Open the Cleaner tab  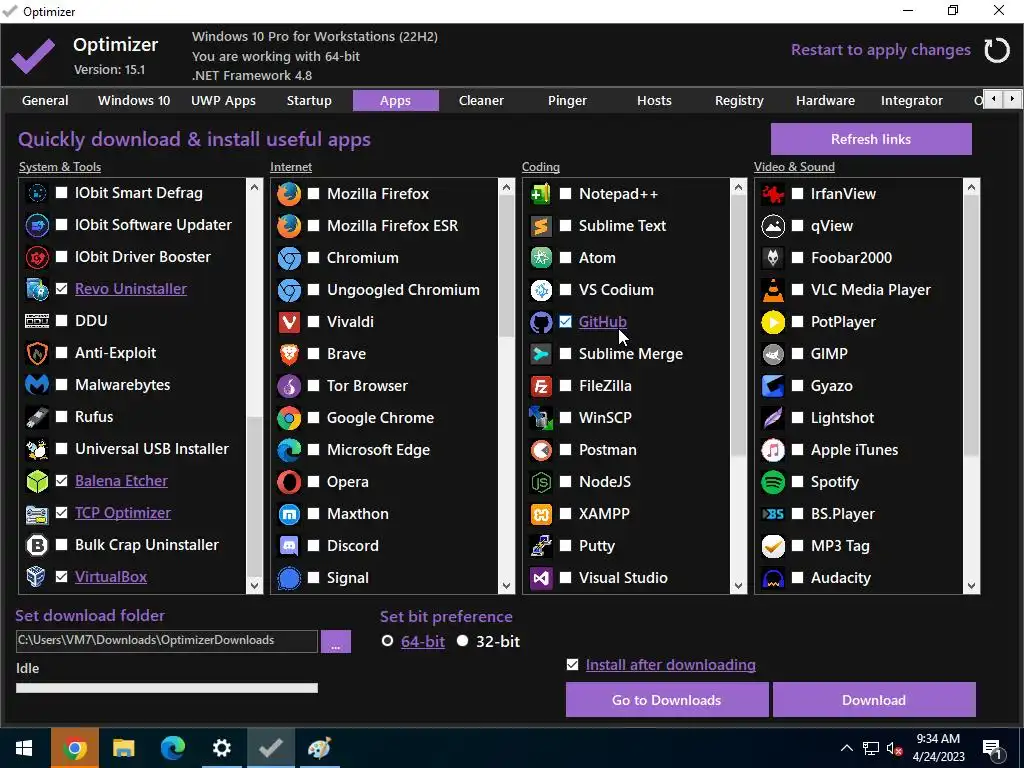481,101
